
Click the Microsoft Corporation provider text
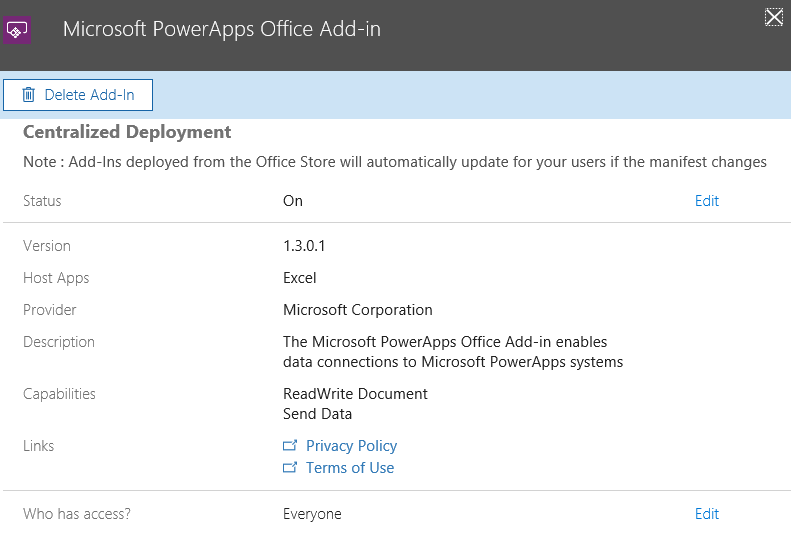pos(358,310)
